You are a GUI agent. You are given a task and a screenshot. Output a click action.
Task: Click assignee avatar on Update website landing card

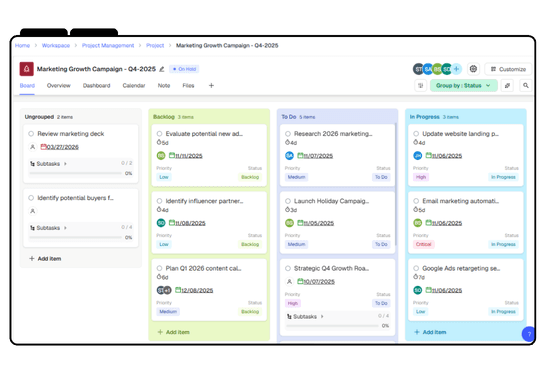point(417,156)
